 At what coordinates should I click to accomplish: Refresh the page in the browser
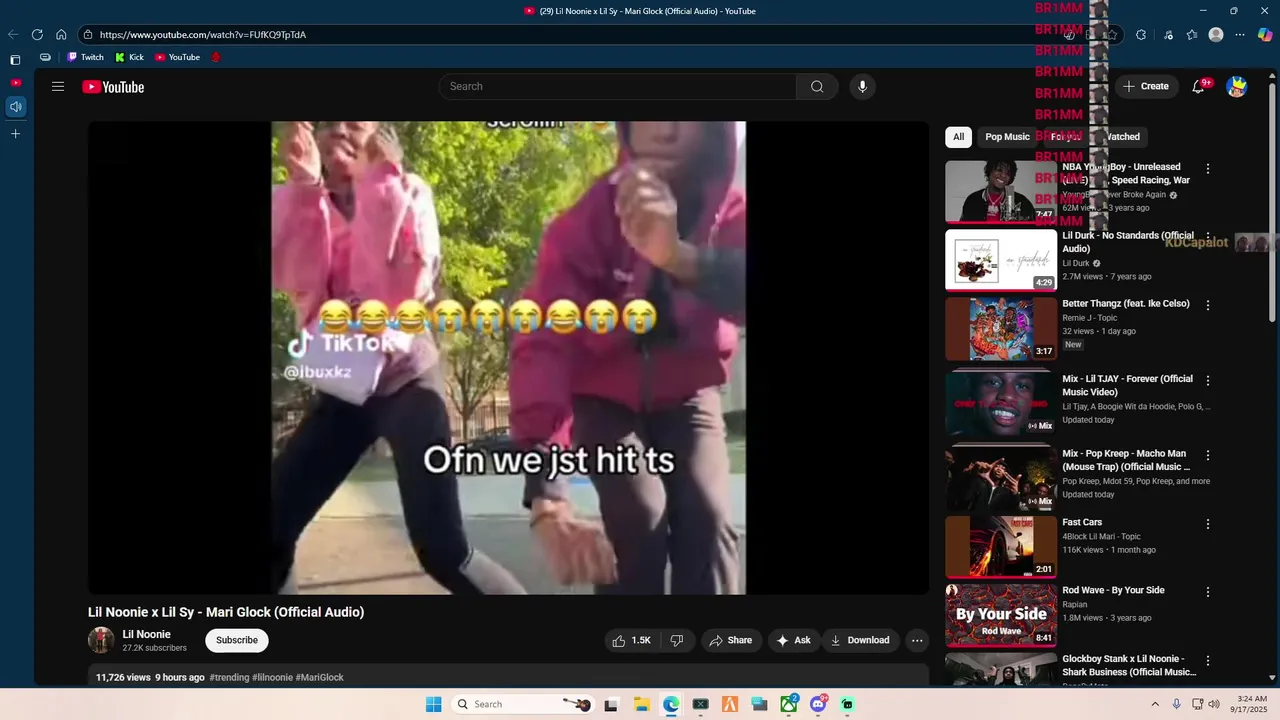pos(37,34)
